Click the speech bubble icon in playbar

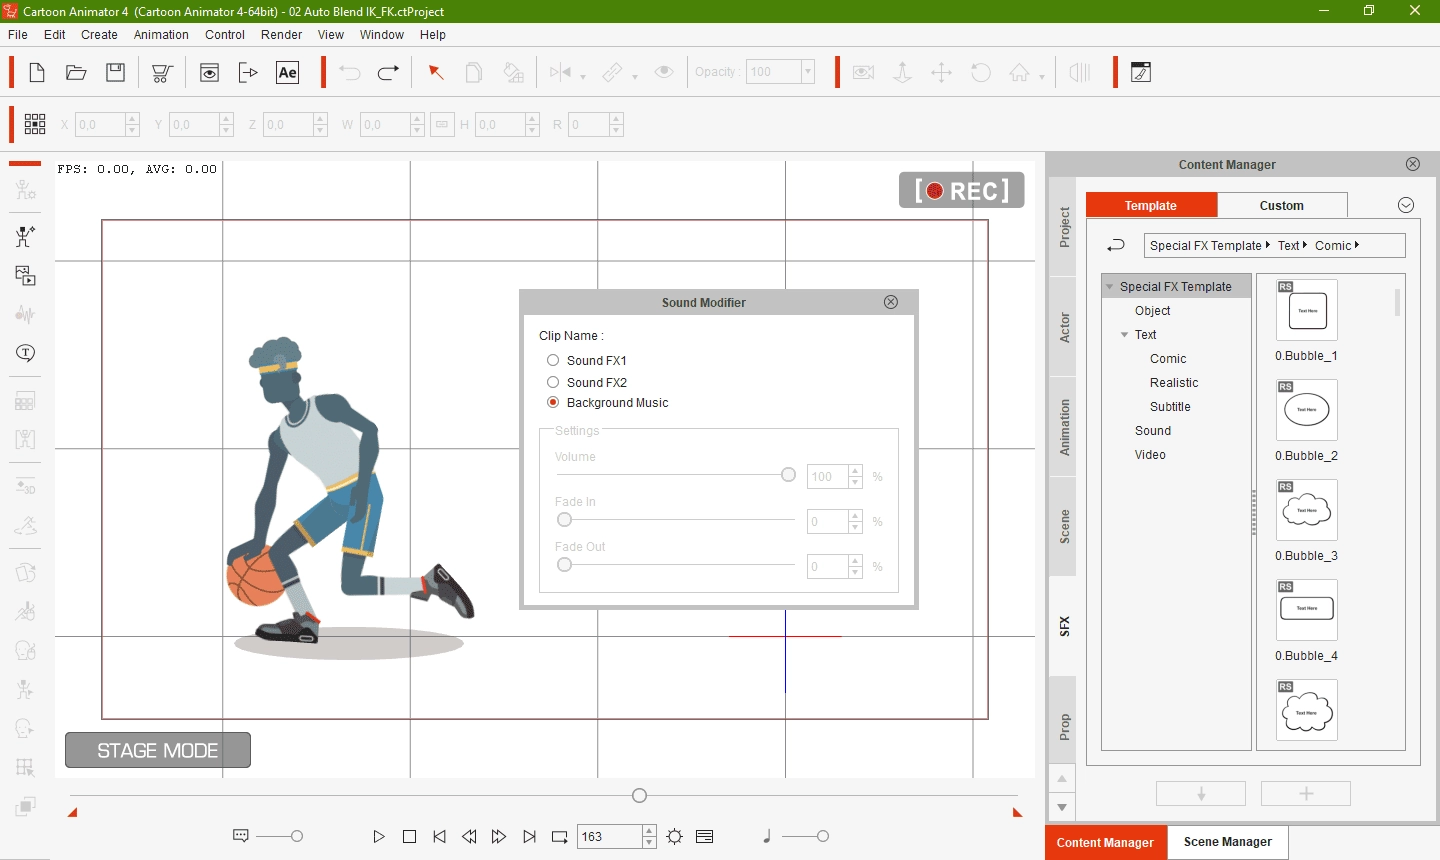[x=240, y=835]
